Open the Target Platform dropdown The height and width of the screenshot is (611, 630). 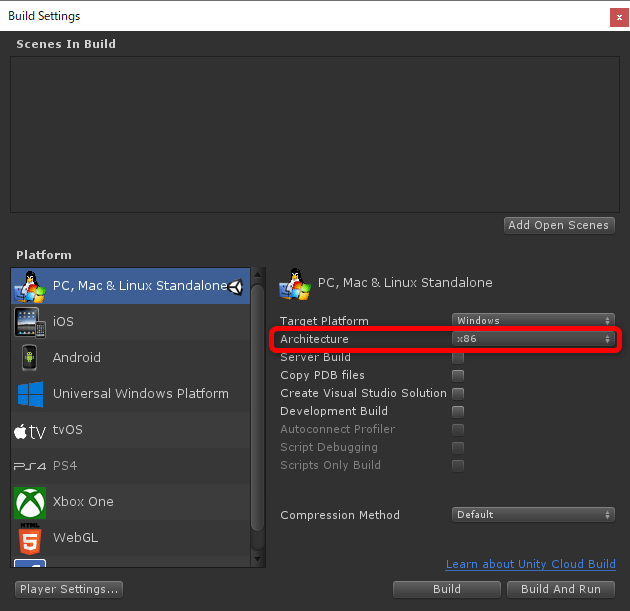pos(533,321)
